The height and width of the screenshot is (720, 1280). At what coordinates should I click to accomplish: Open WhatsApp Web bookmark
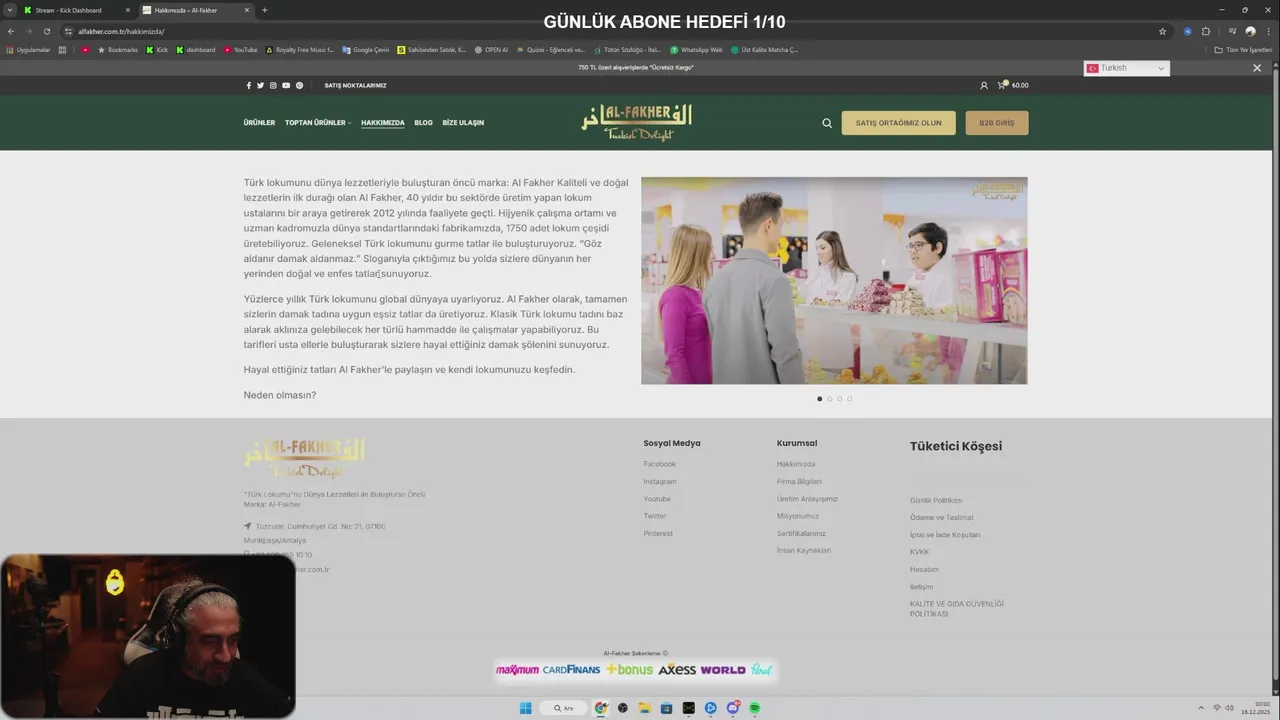point(696,49)
